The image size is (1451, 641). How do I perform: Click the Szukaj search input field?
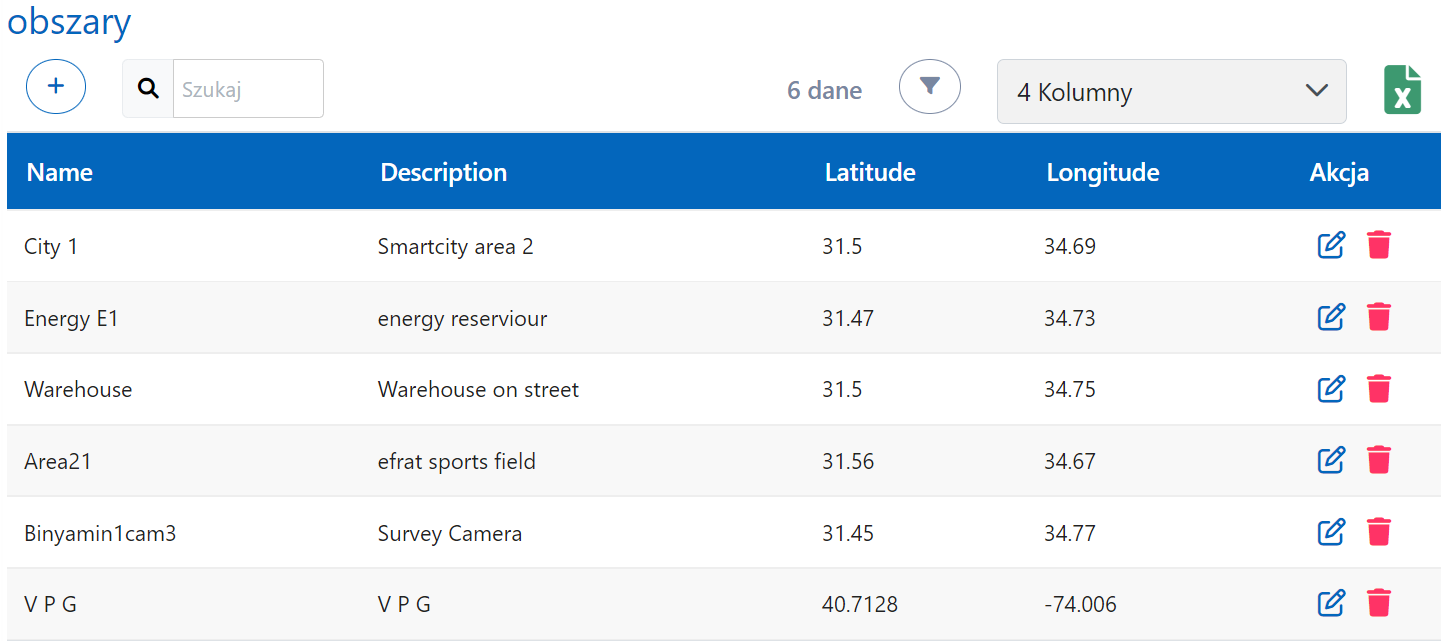click(x=248, y=89)
